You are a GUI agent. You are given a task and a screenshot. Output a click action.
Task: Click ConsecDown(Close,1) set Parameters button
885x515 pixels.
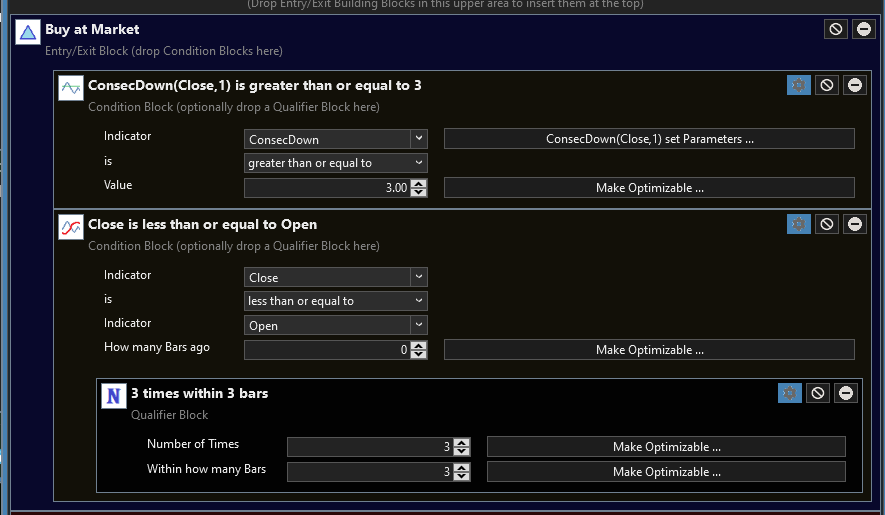coord(649,139)
